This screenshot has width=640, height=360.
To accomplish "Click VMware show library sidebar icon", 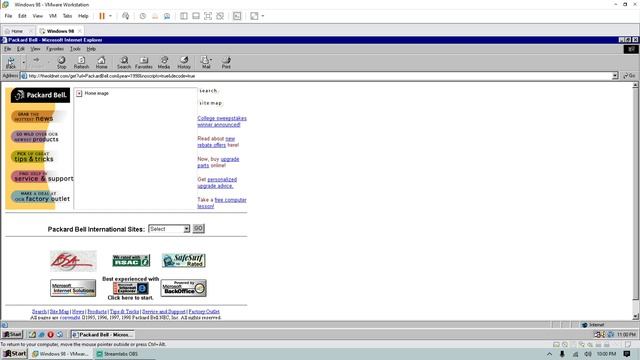I will pyautogui.click(x=184, y=16).
